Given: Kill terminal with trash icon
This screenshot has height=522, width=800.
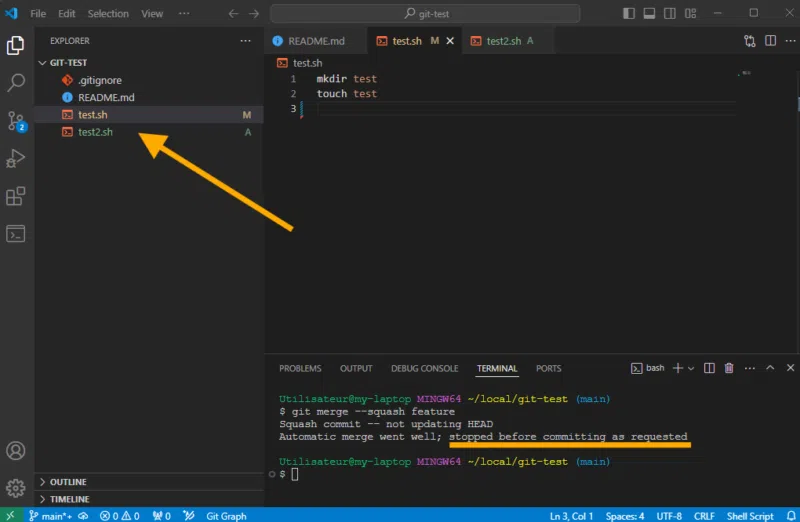Looking at the screenshot, I should click(729, 368).
